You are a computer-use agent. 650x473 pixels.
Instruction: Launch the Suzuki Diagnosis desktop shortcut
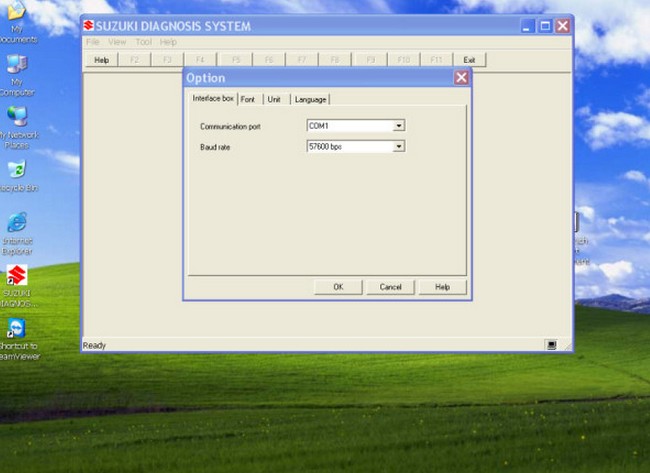(17, 286)
